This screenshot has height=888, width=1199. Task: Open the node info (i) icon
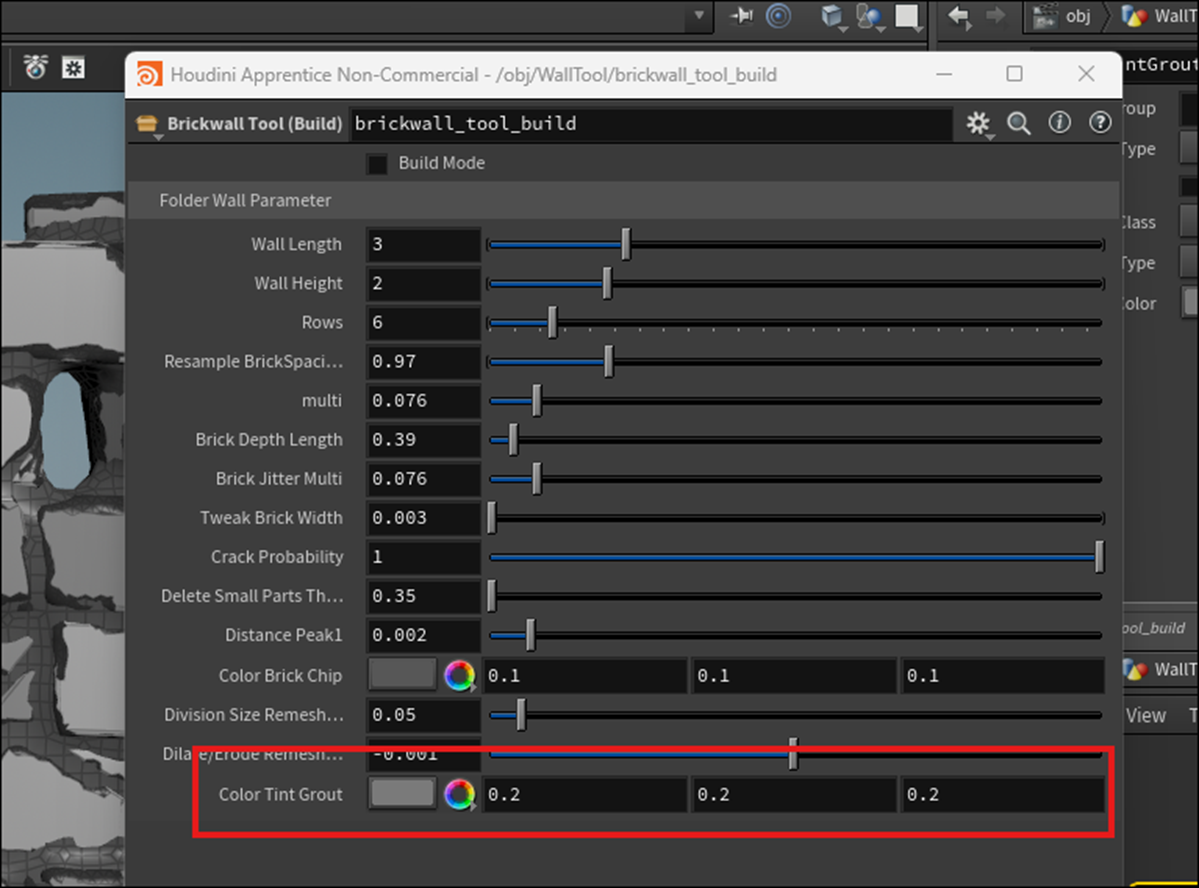[1059, 122]
